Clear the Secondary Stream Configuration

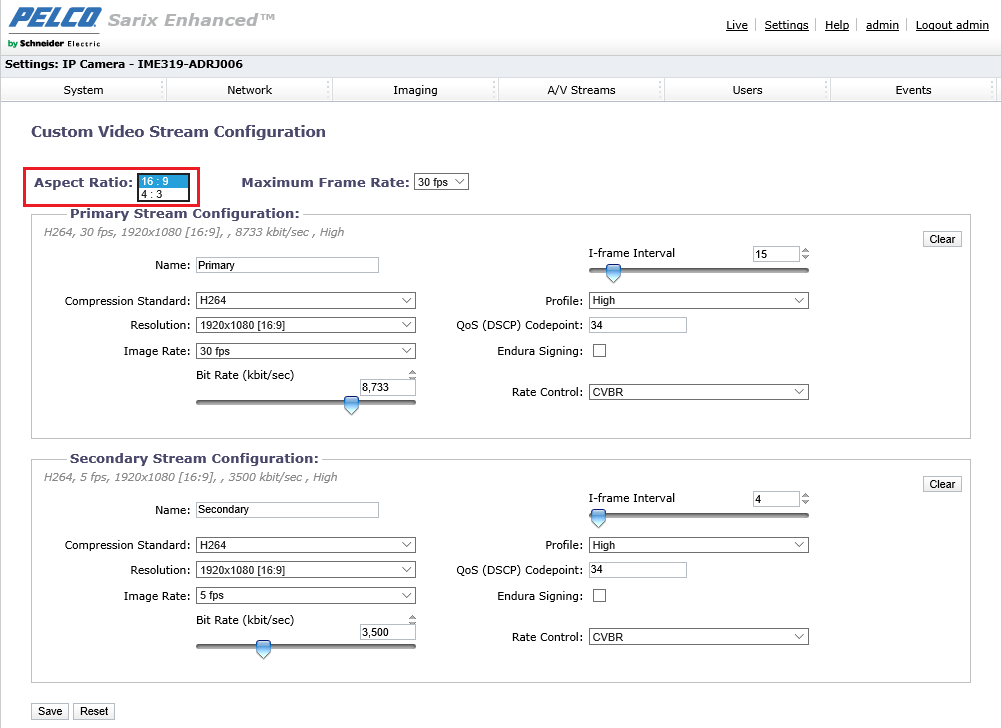tap(942, 484)
